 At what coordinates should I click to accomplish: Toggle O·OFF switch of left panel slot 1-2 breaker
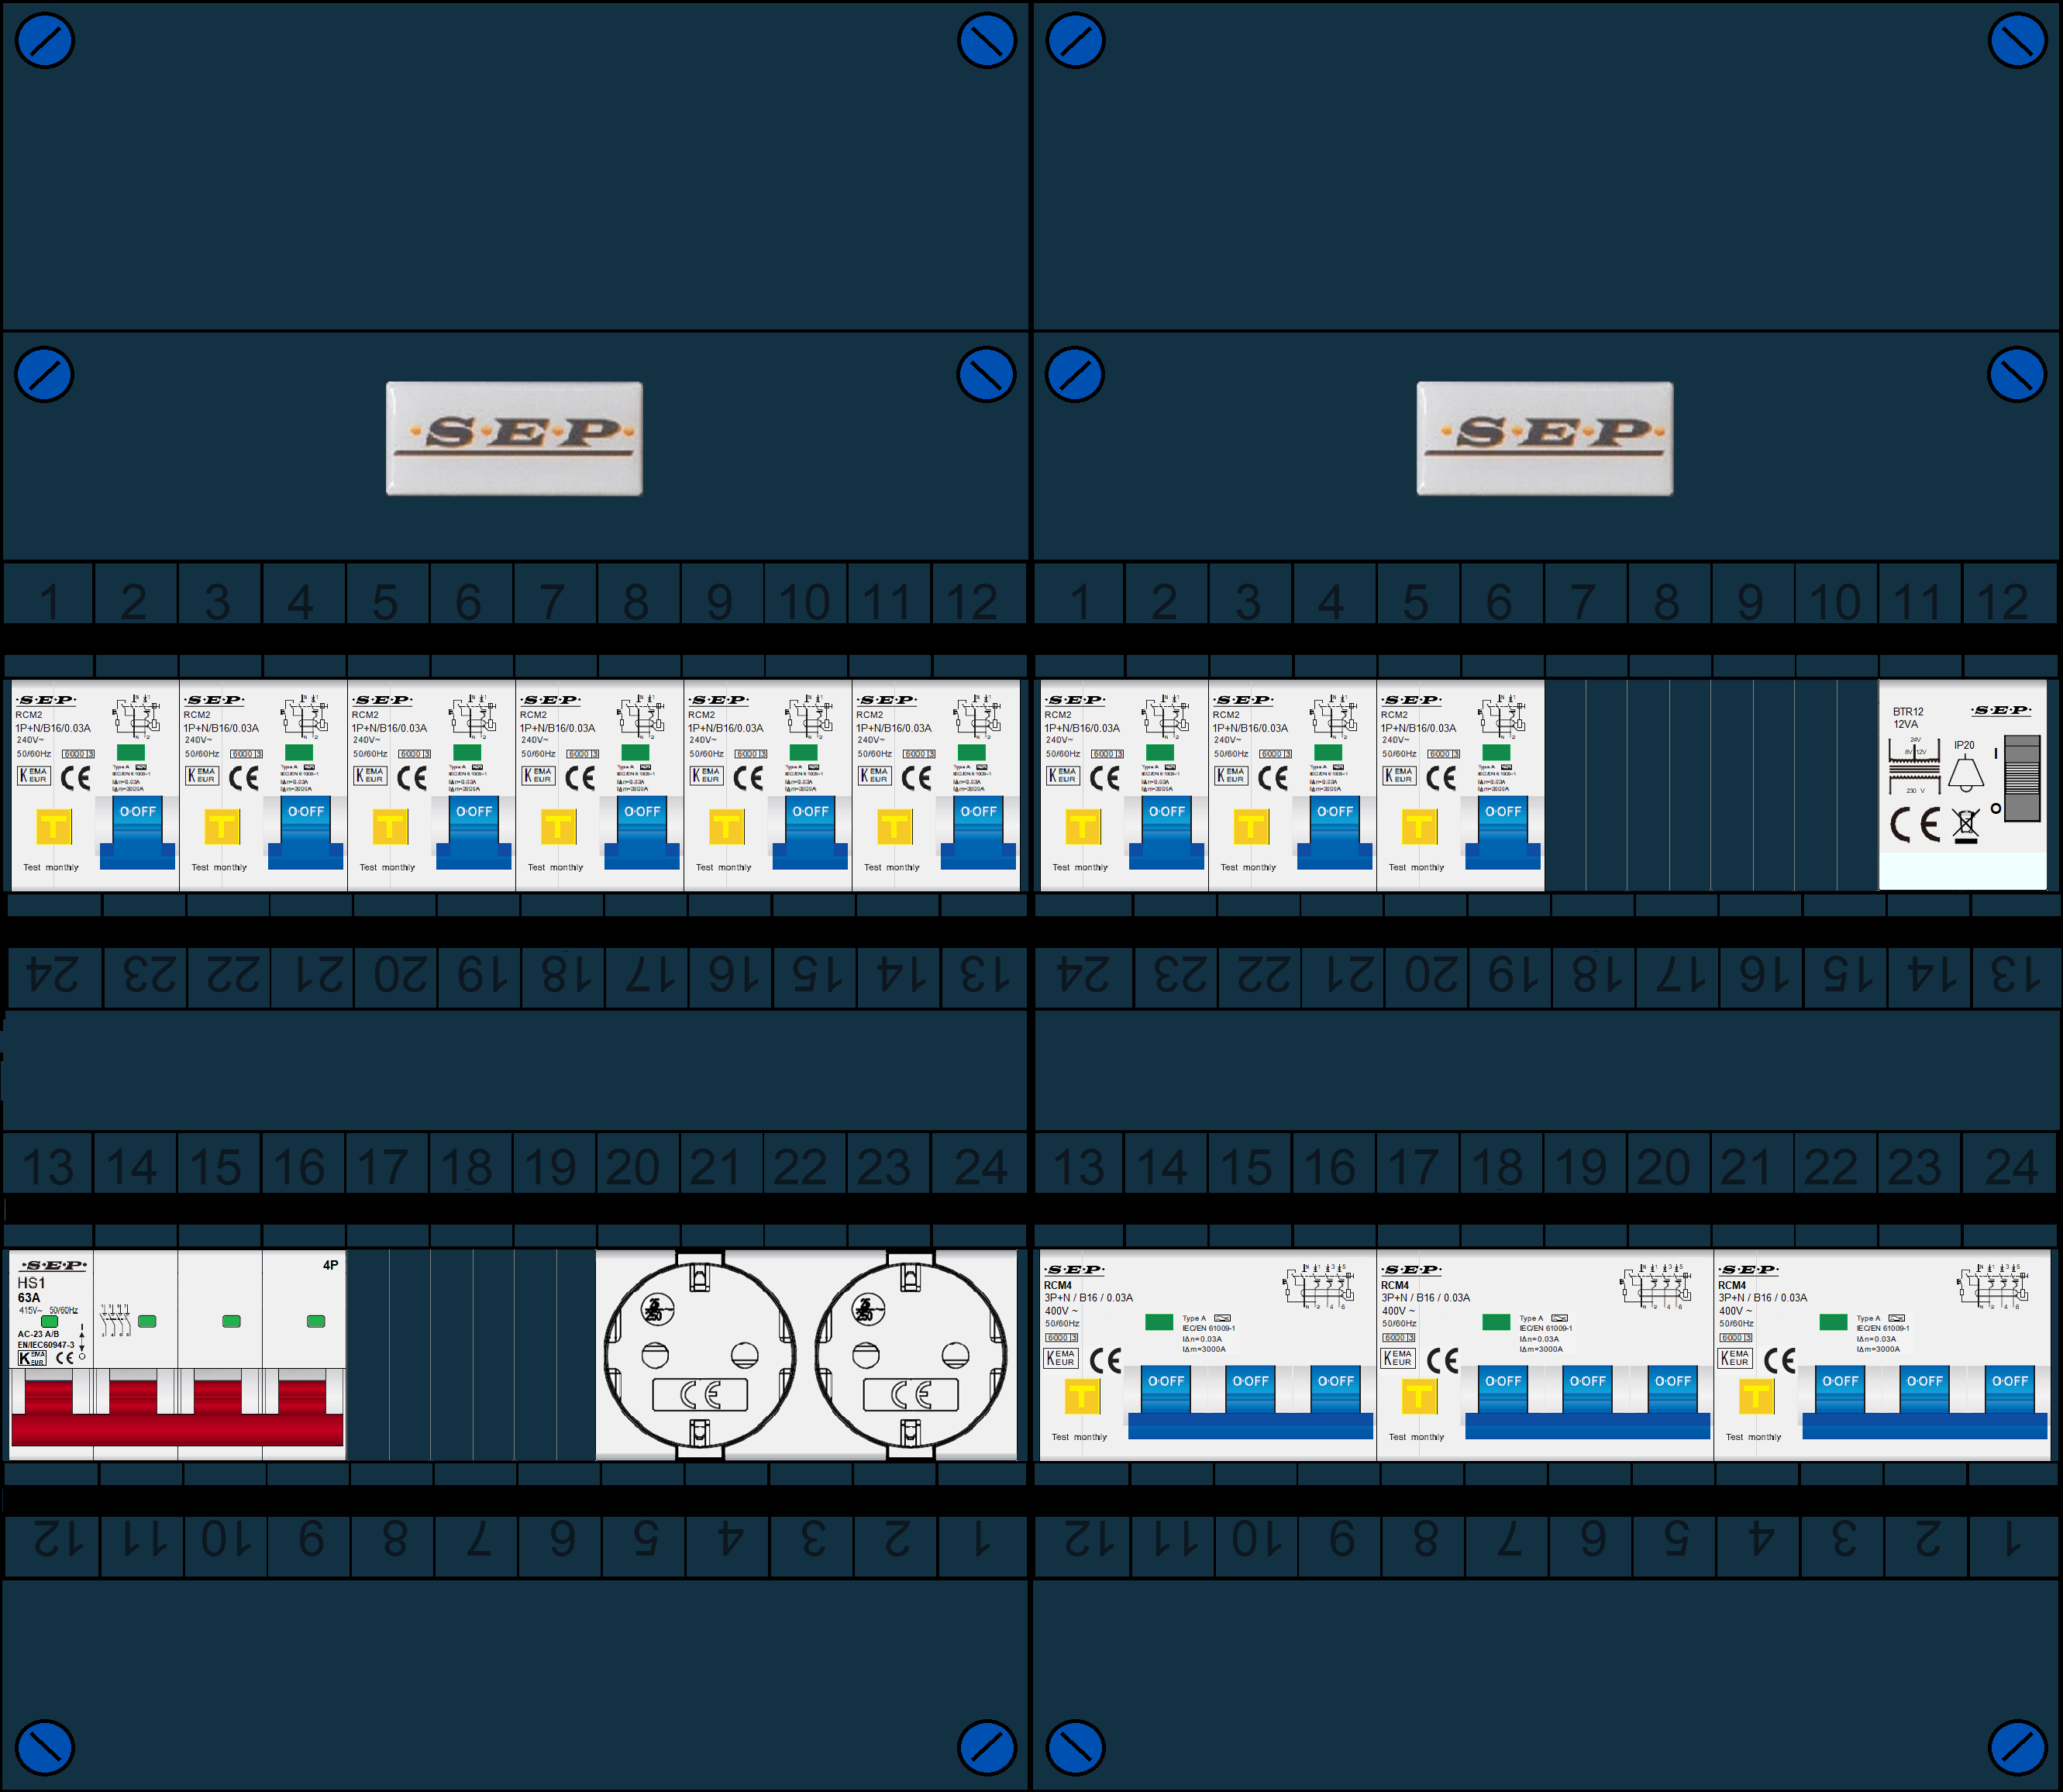(137, 832)
